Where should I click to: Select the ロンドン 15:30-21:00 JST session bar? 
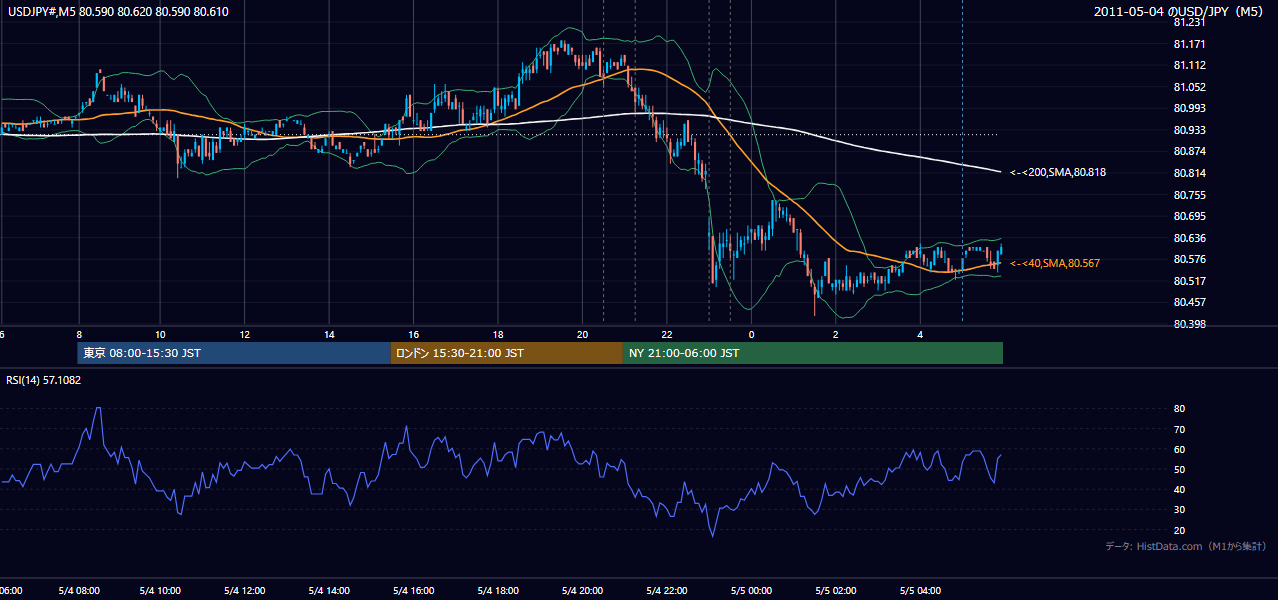pyautogui.click(x=507, y=353)
